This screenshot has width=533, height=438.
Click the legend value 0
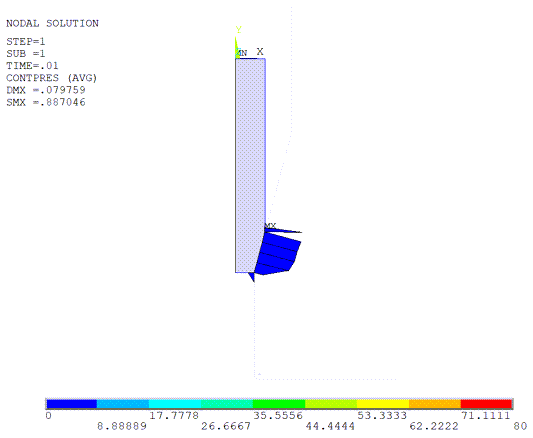point(49,416)
